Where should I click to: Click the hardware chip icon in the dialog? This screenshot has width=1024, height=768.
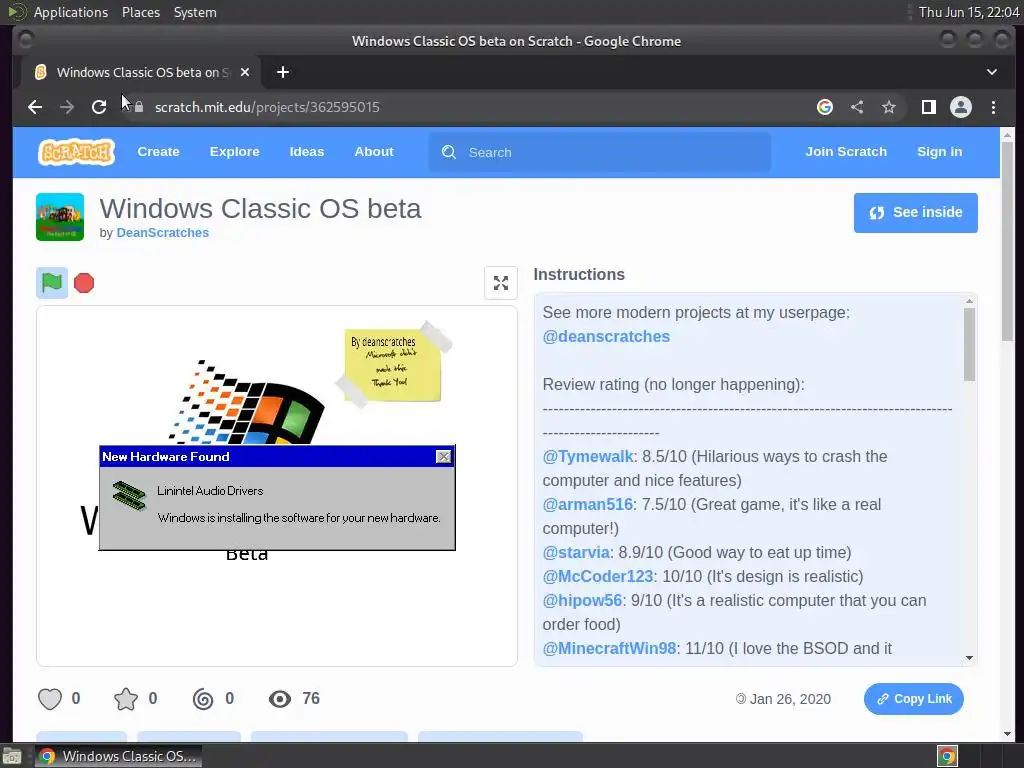click(129, 496)
